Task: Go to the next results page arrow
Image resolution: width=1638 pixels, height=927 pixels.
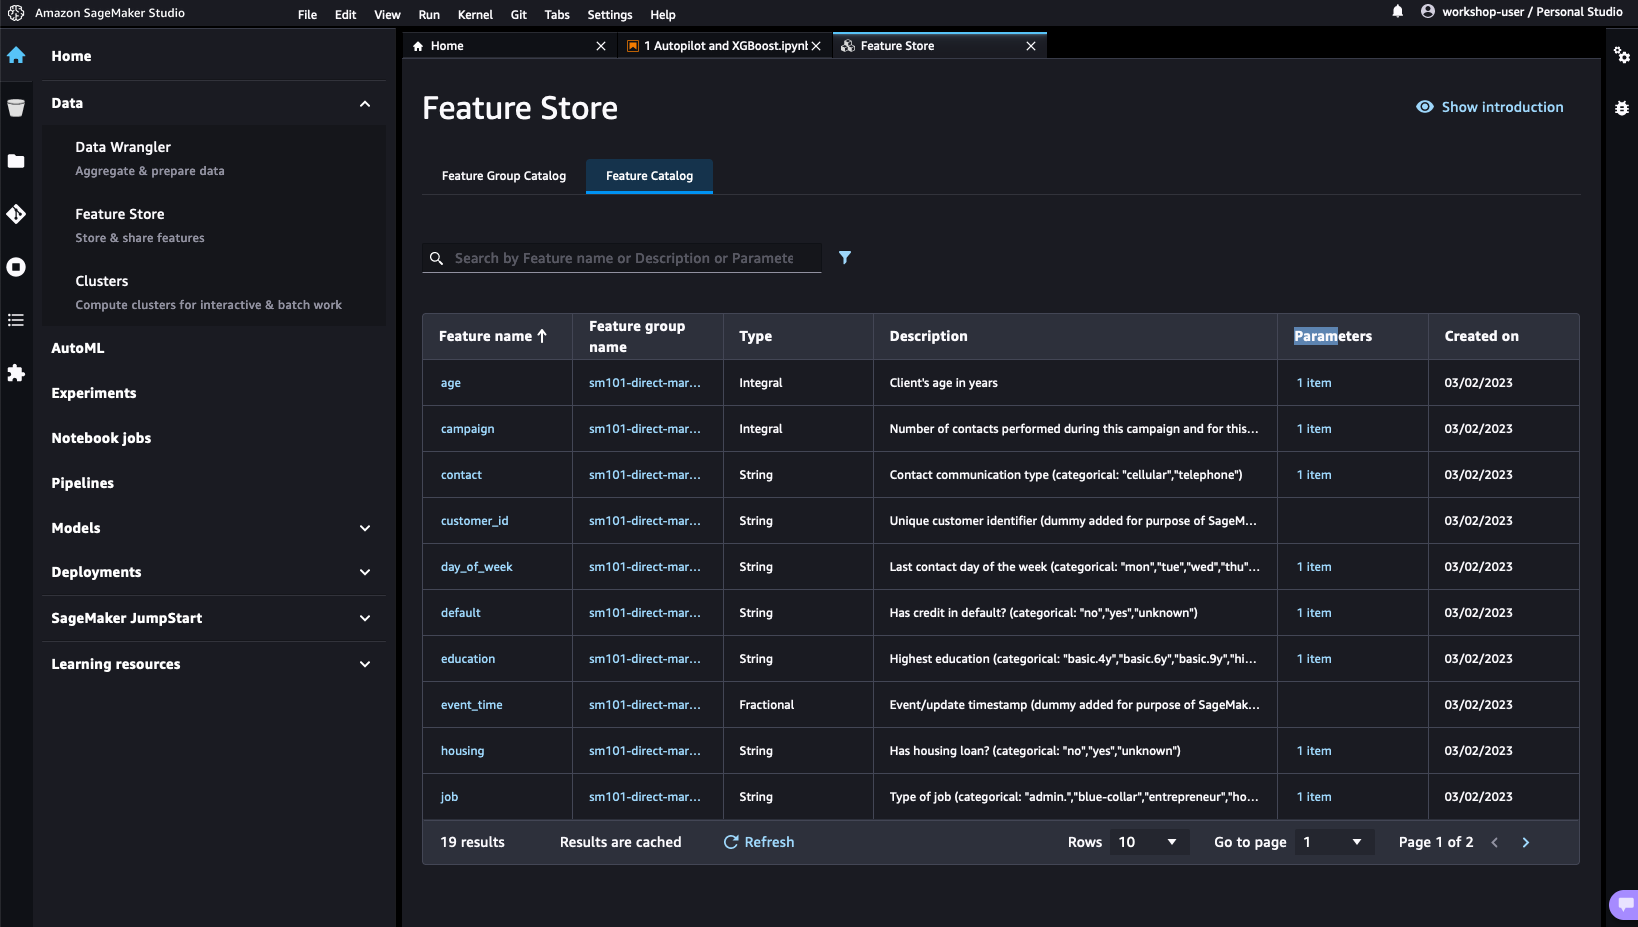Action: pyautogui.click(x=1526, y=843)
